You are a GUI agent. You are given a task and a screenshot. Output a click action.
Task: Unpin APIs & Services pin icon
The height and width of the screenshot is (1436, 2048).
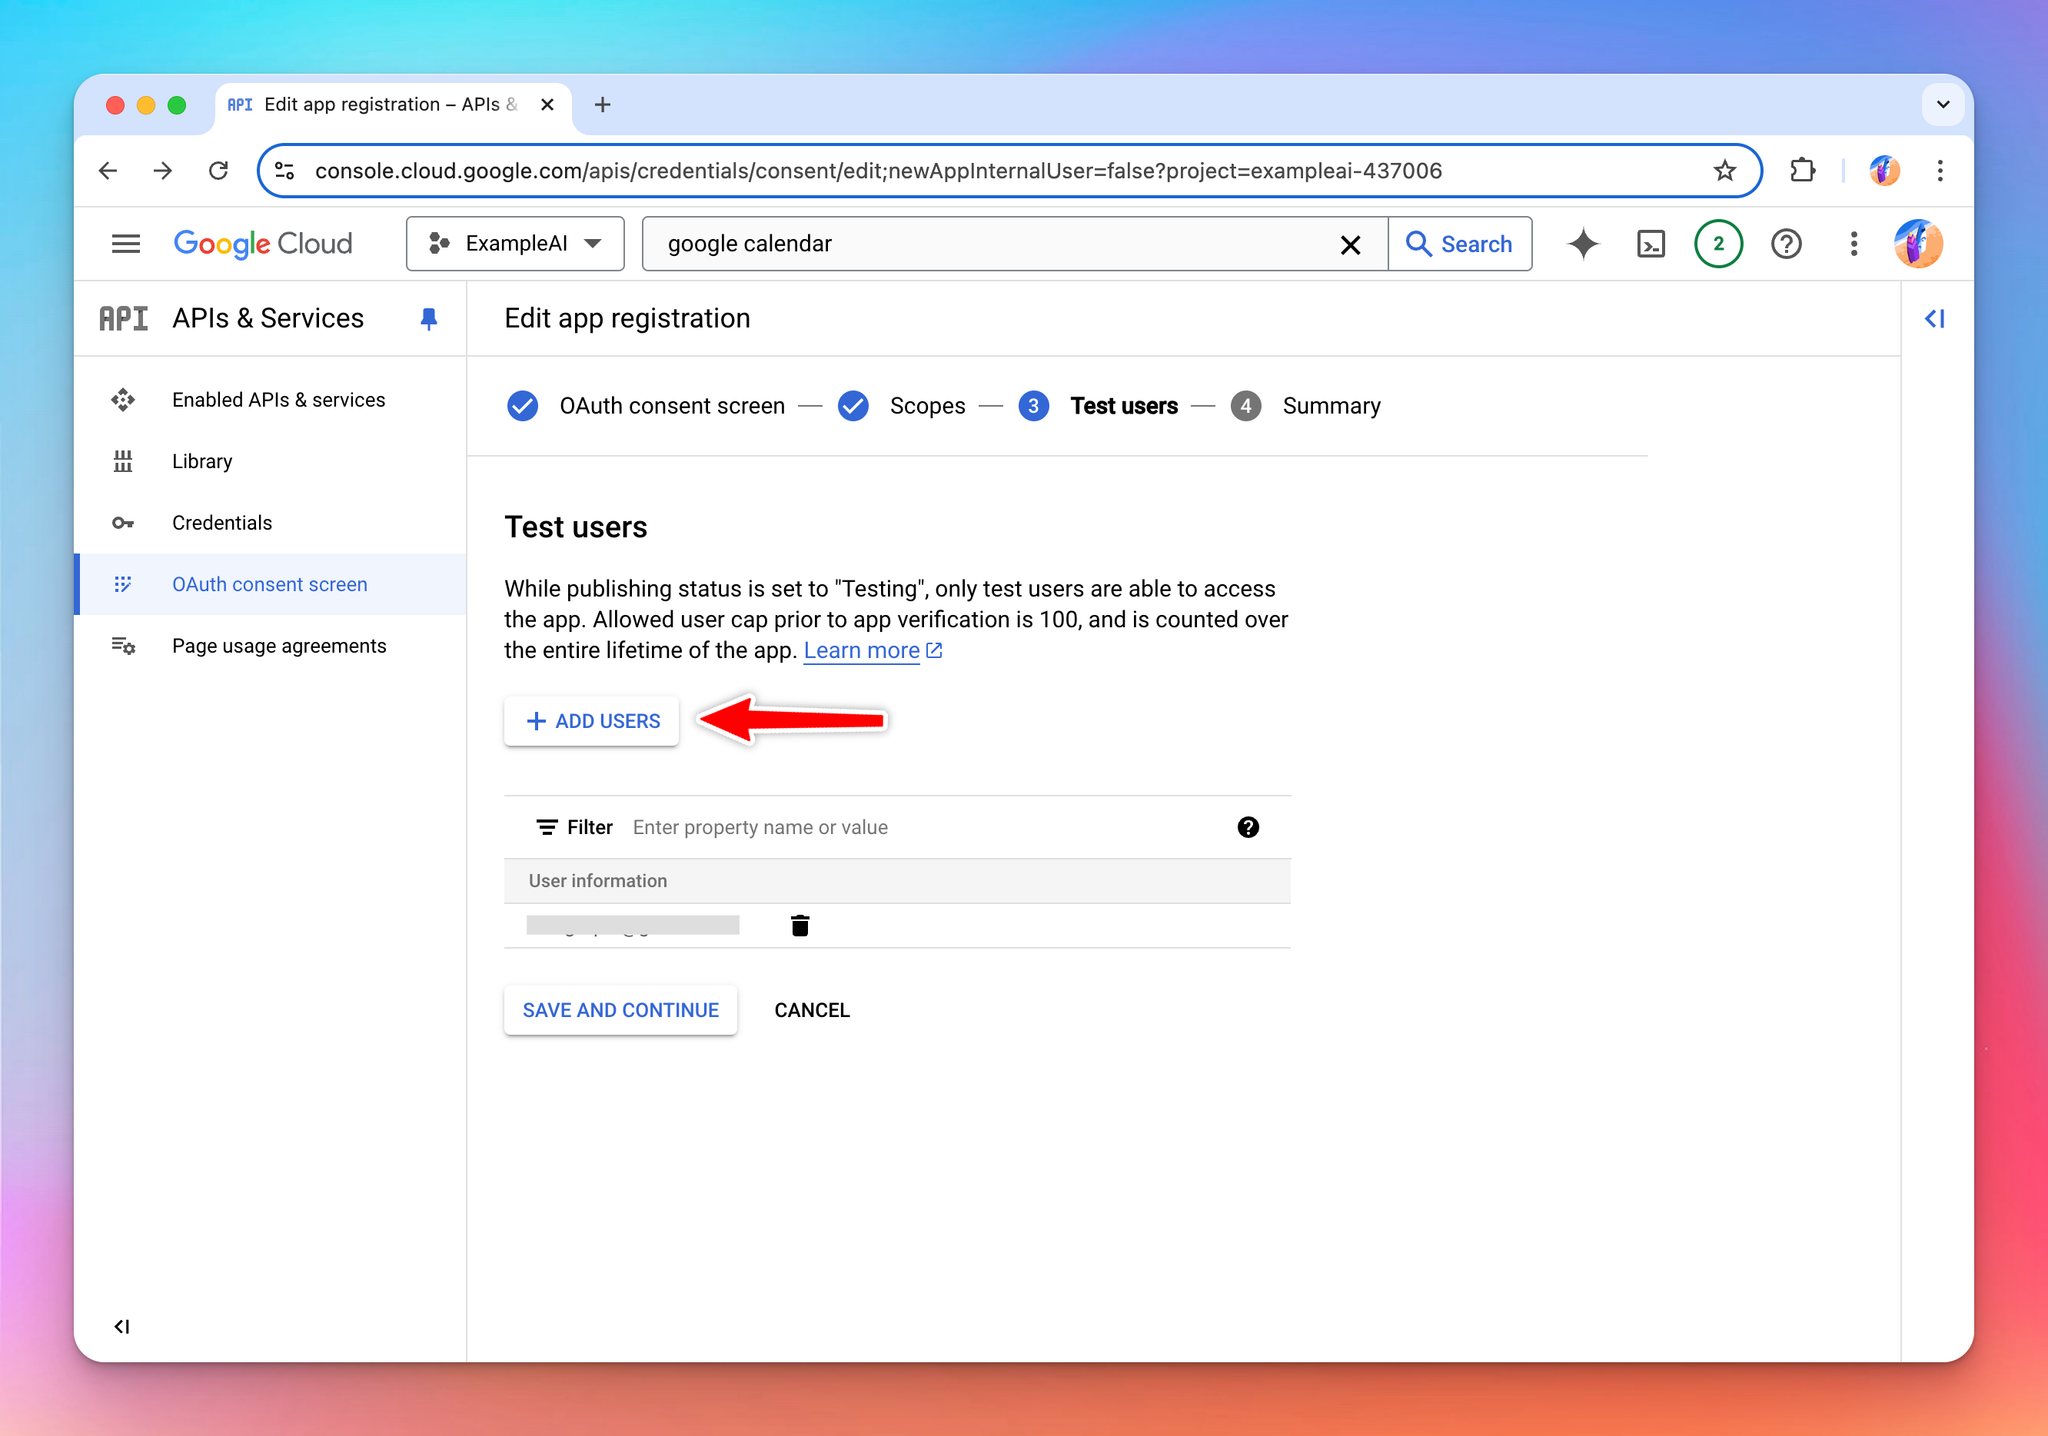coord(428,318)
